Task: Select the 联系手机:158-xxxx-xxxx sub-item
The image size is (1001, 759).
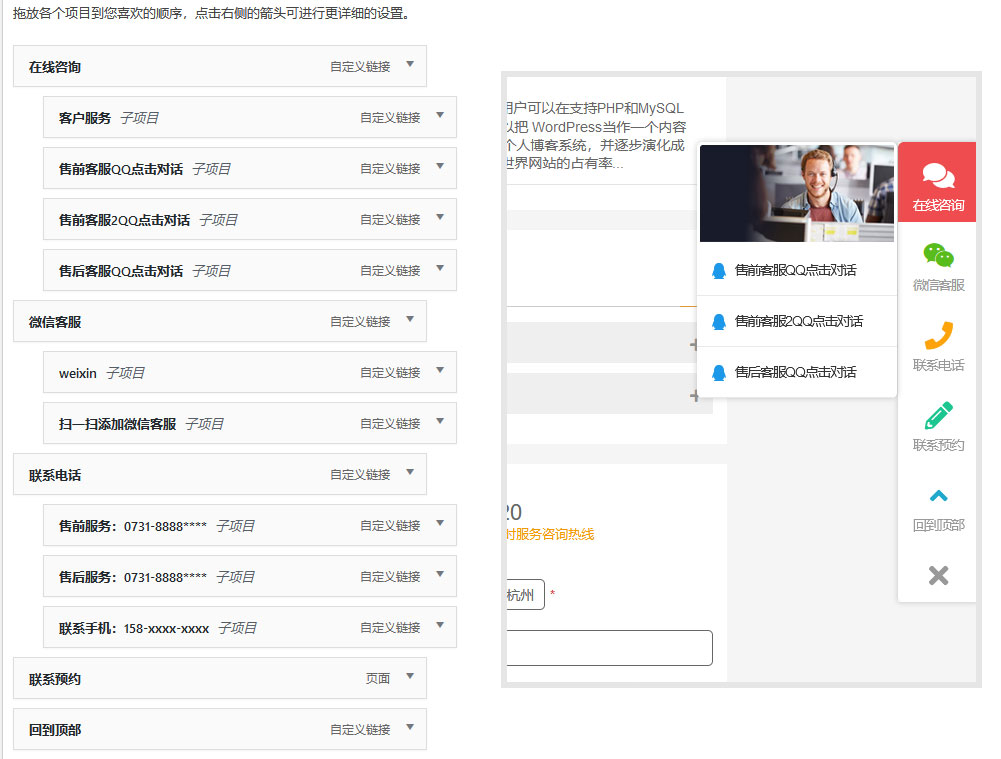Action: 134,628
